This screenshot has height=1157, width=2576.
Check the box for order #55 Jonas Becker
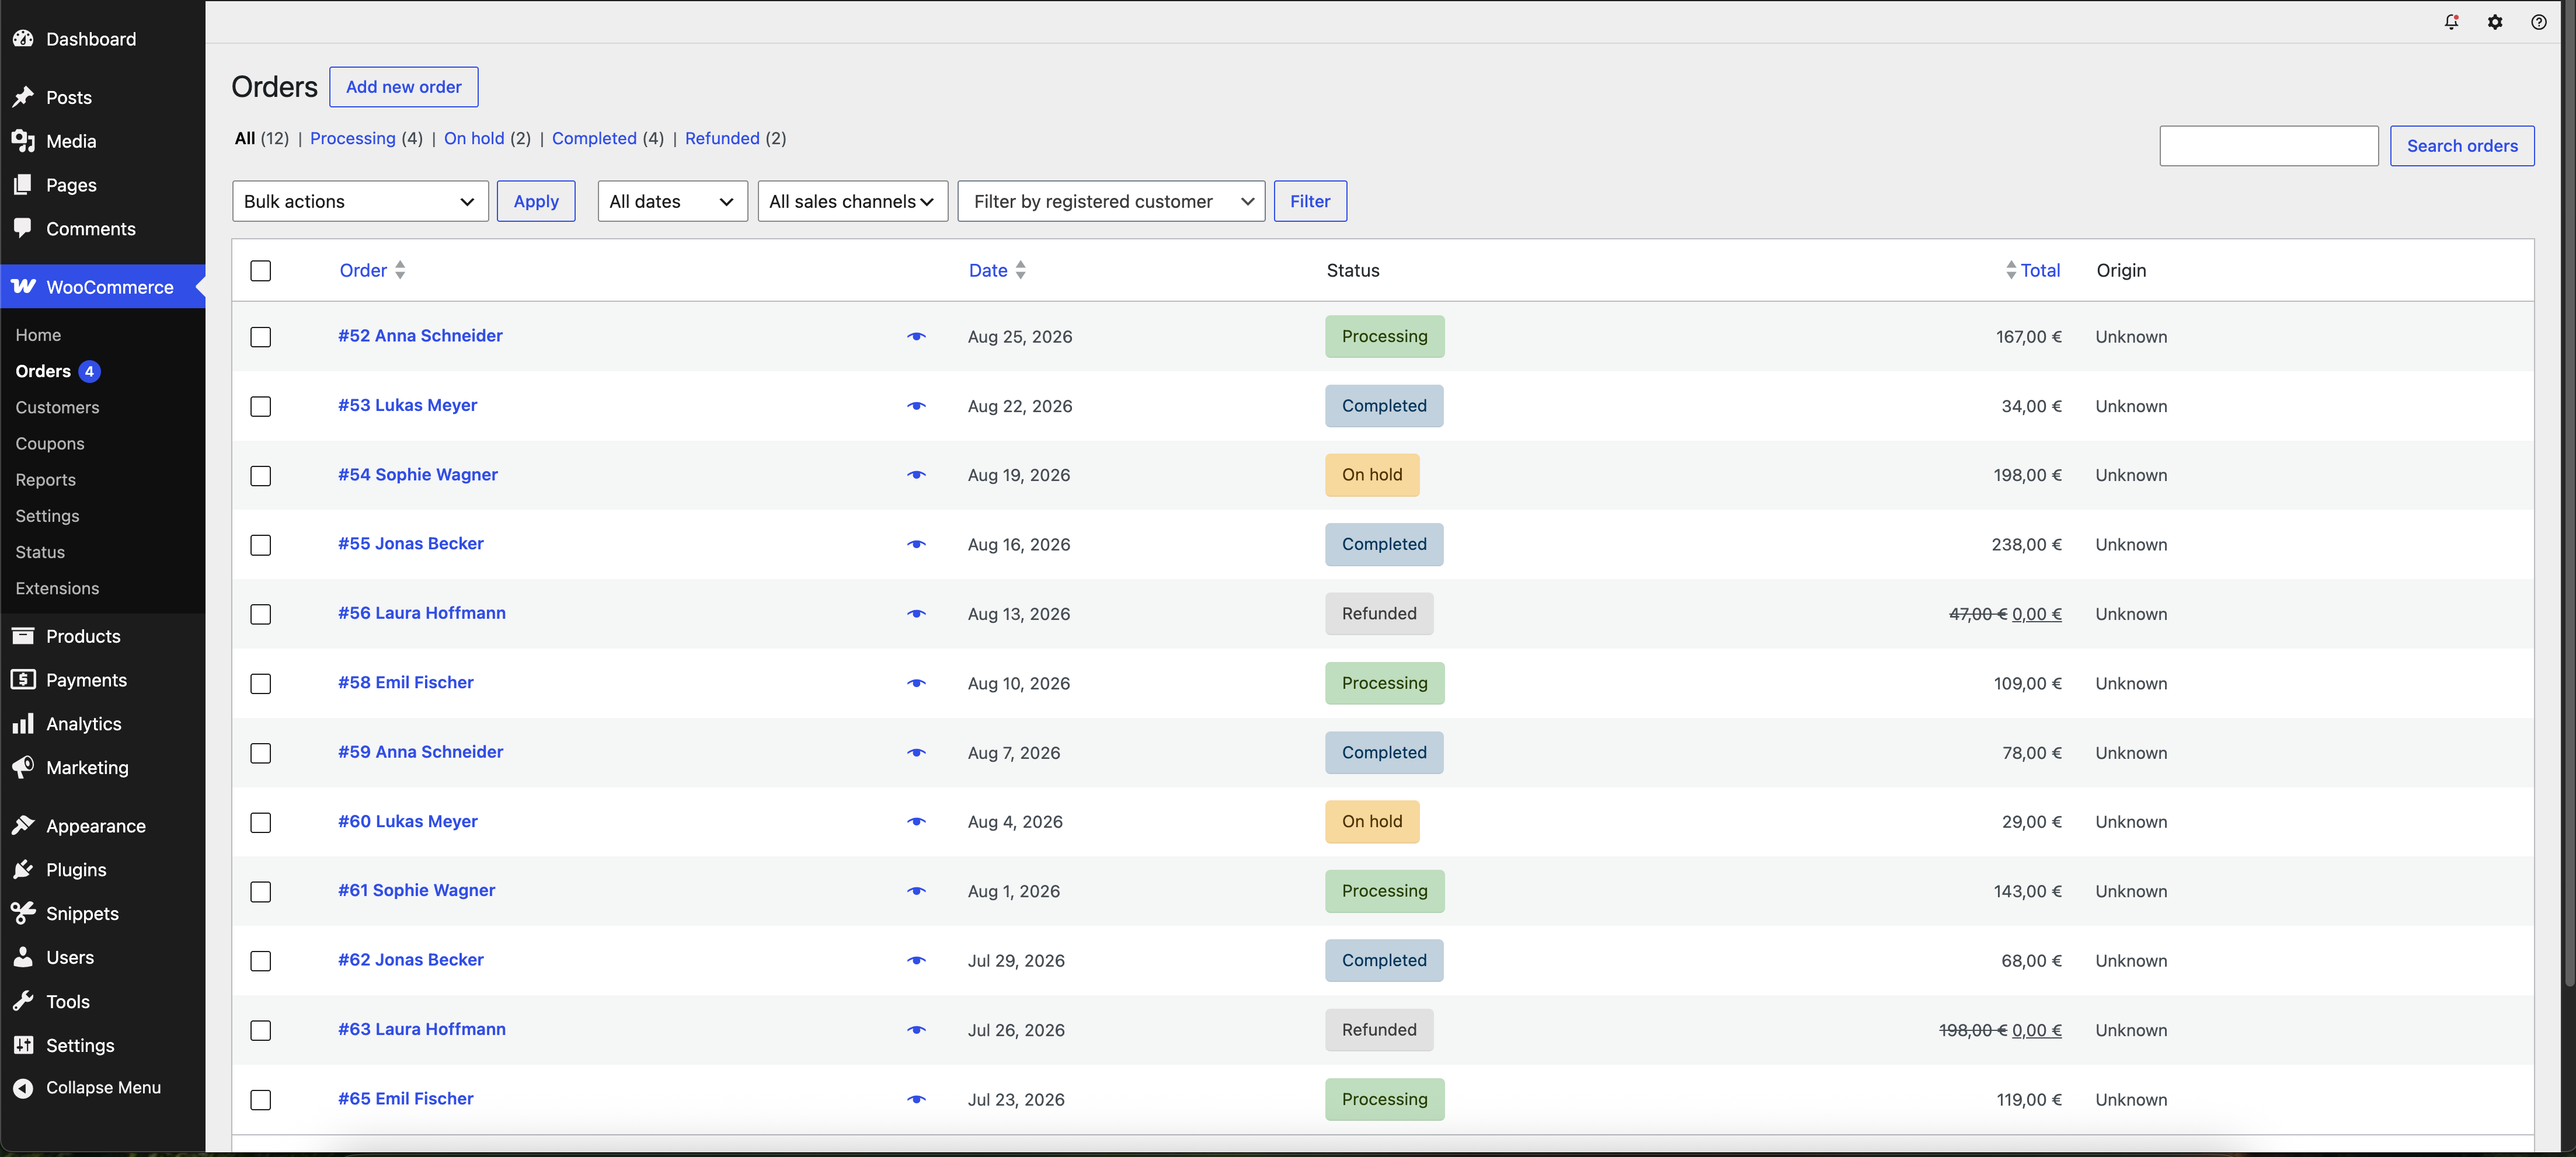[261, 545]
